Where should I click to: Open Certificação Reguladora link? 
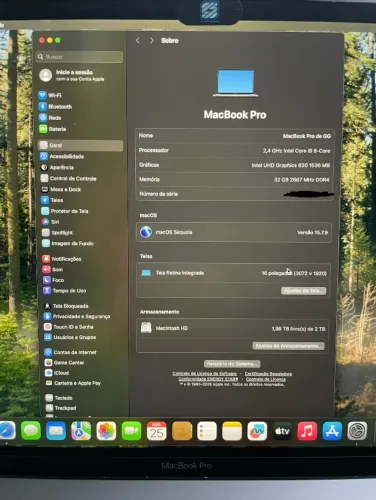coord(268,374)
